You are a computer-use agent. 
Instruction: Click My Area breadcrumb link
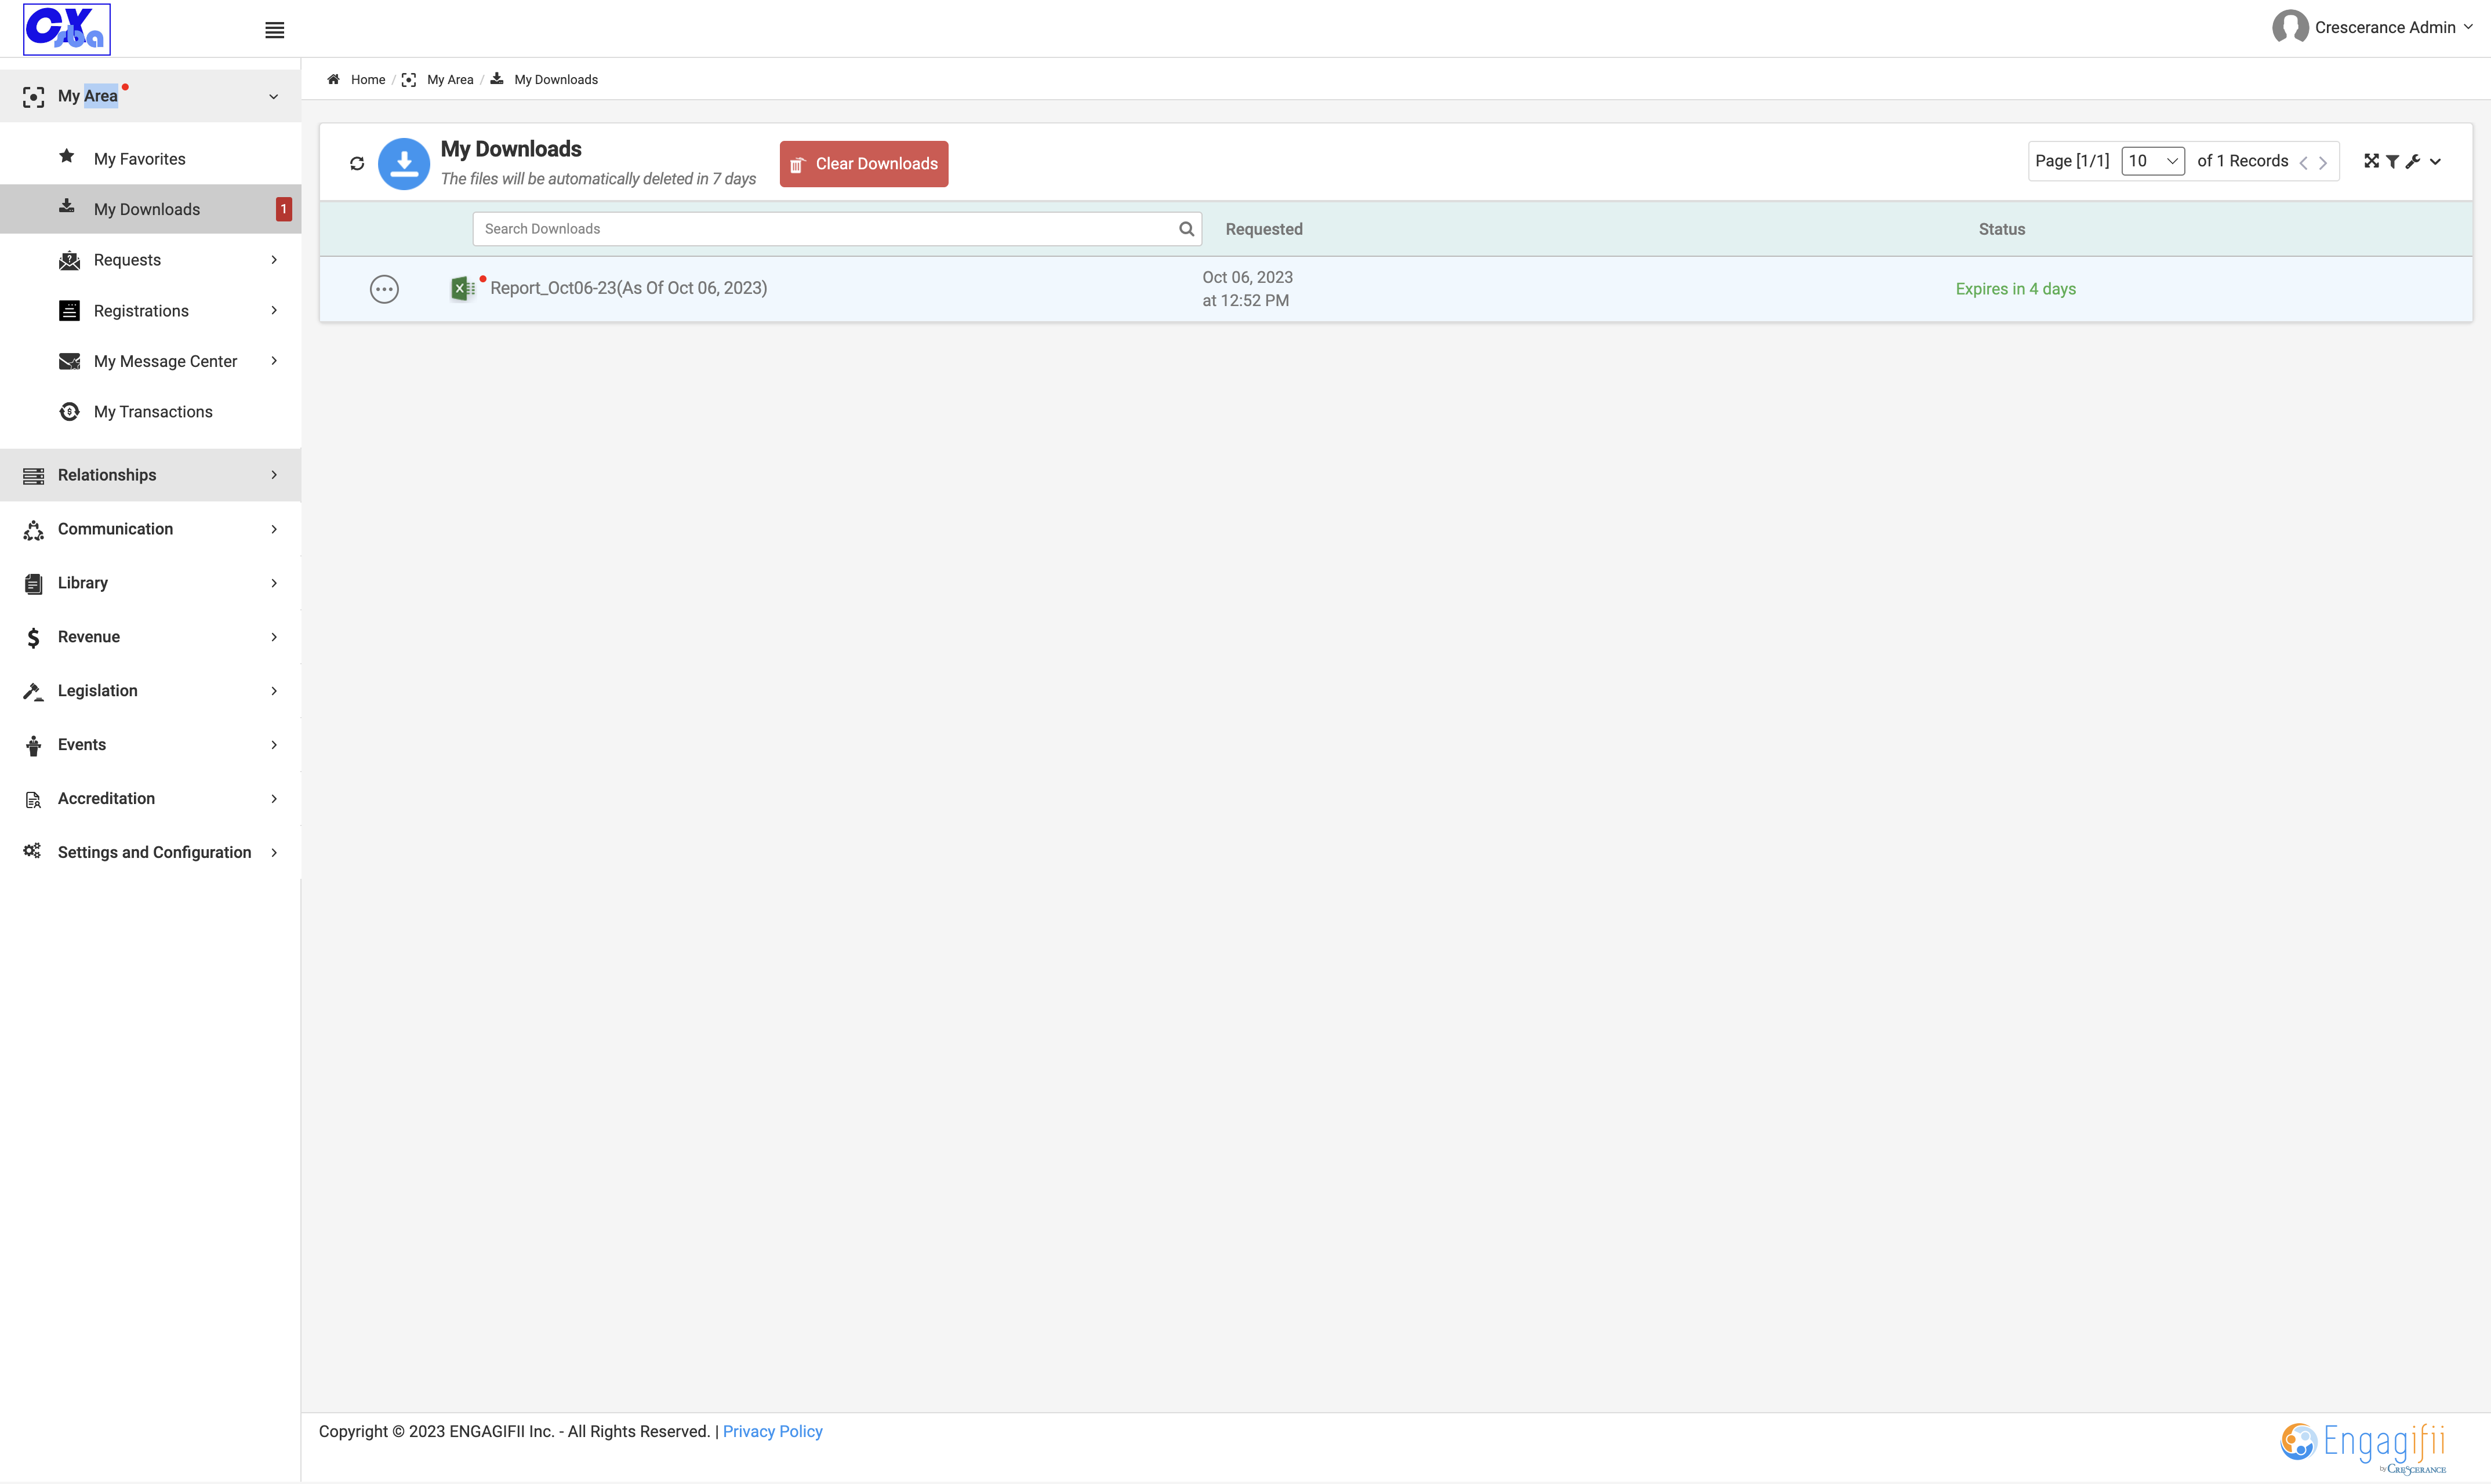[x=450, y=79]
